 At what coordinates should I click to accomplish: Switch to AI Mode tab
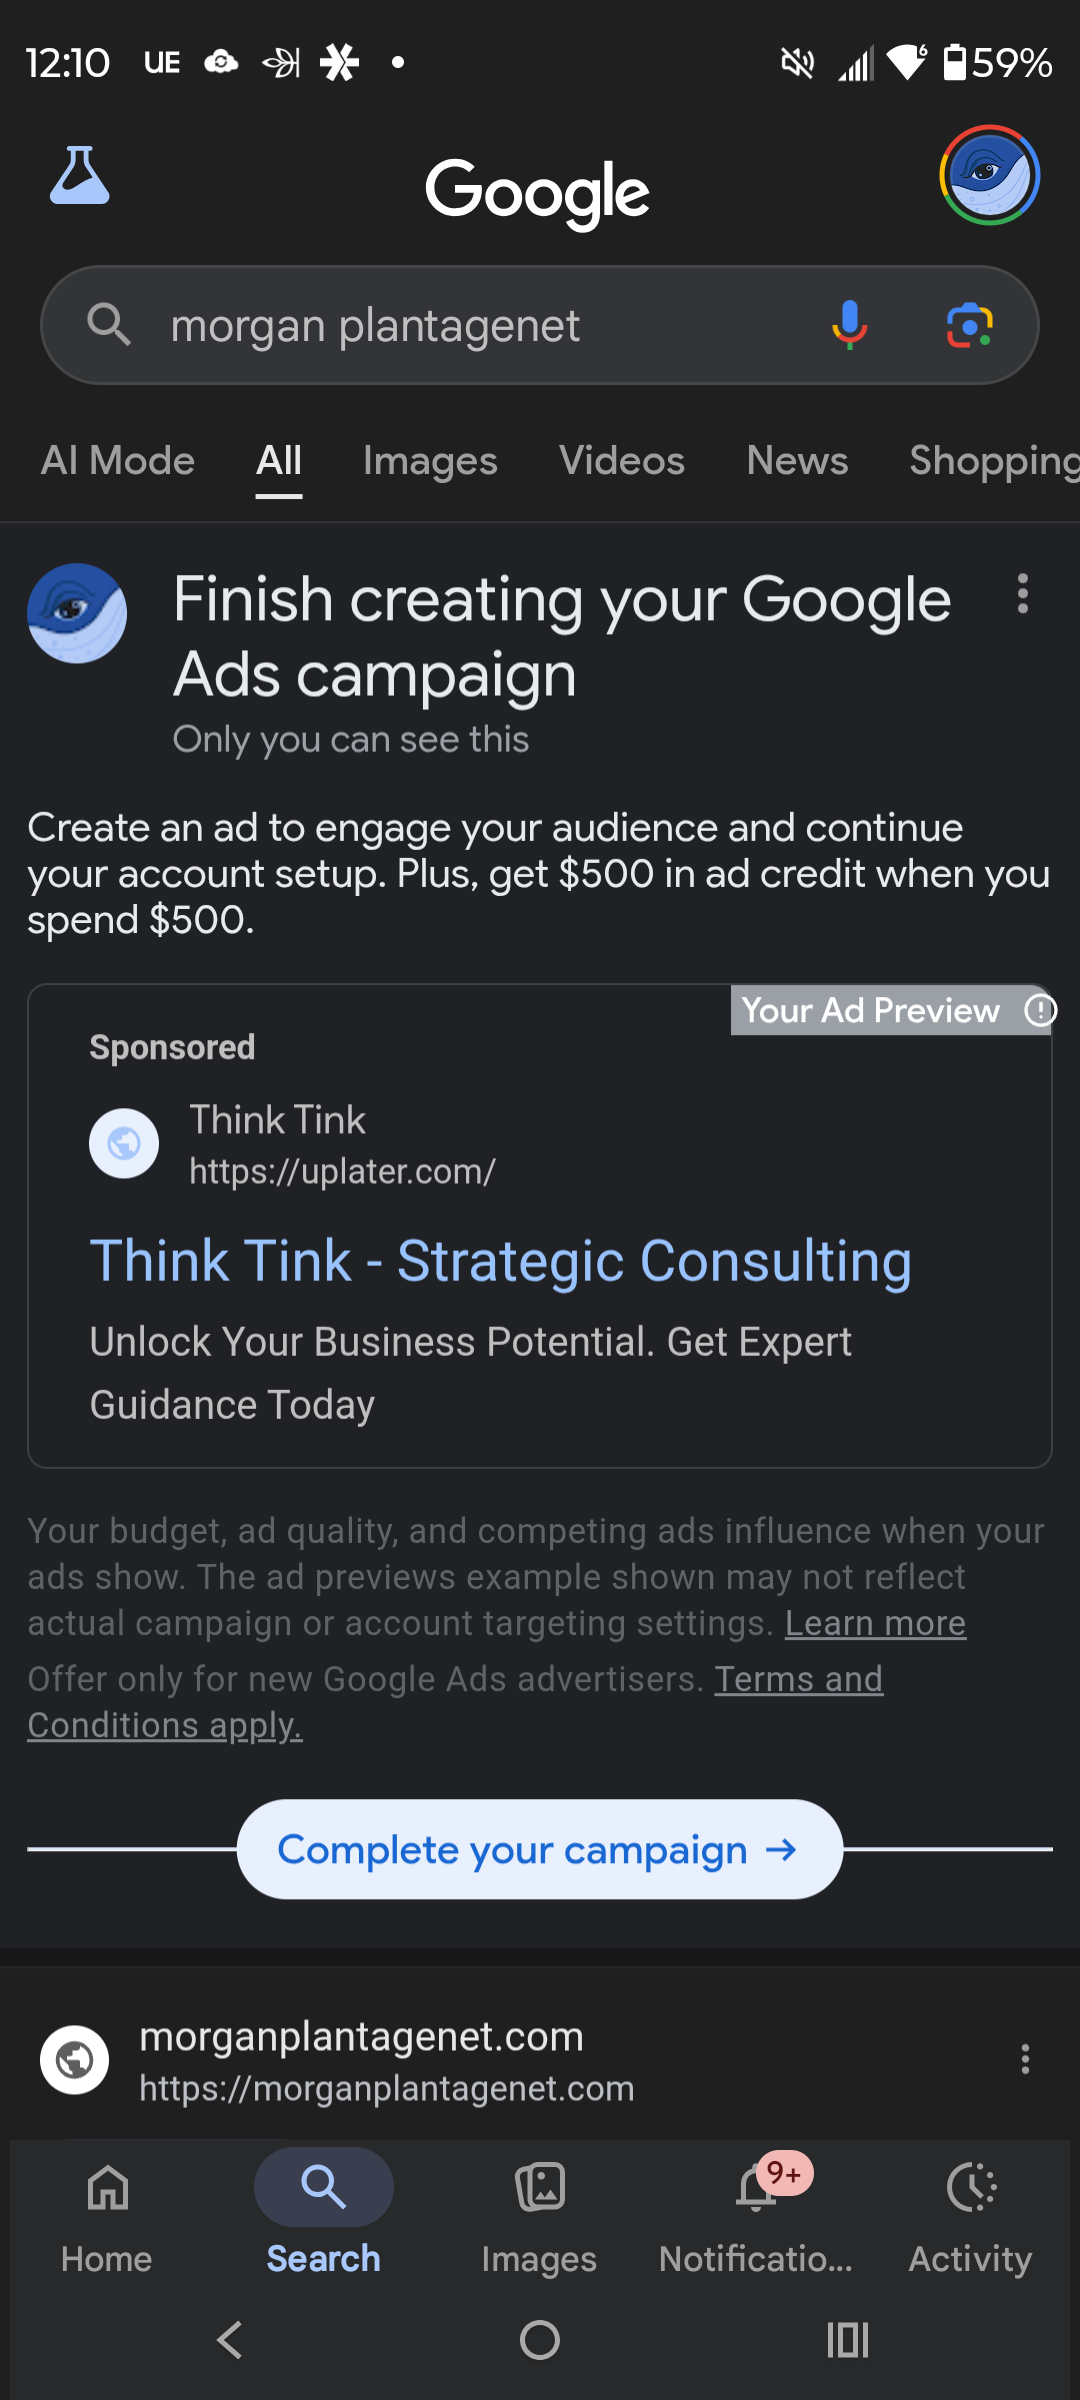(118, 461)
